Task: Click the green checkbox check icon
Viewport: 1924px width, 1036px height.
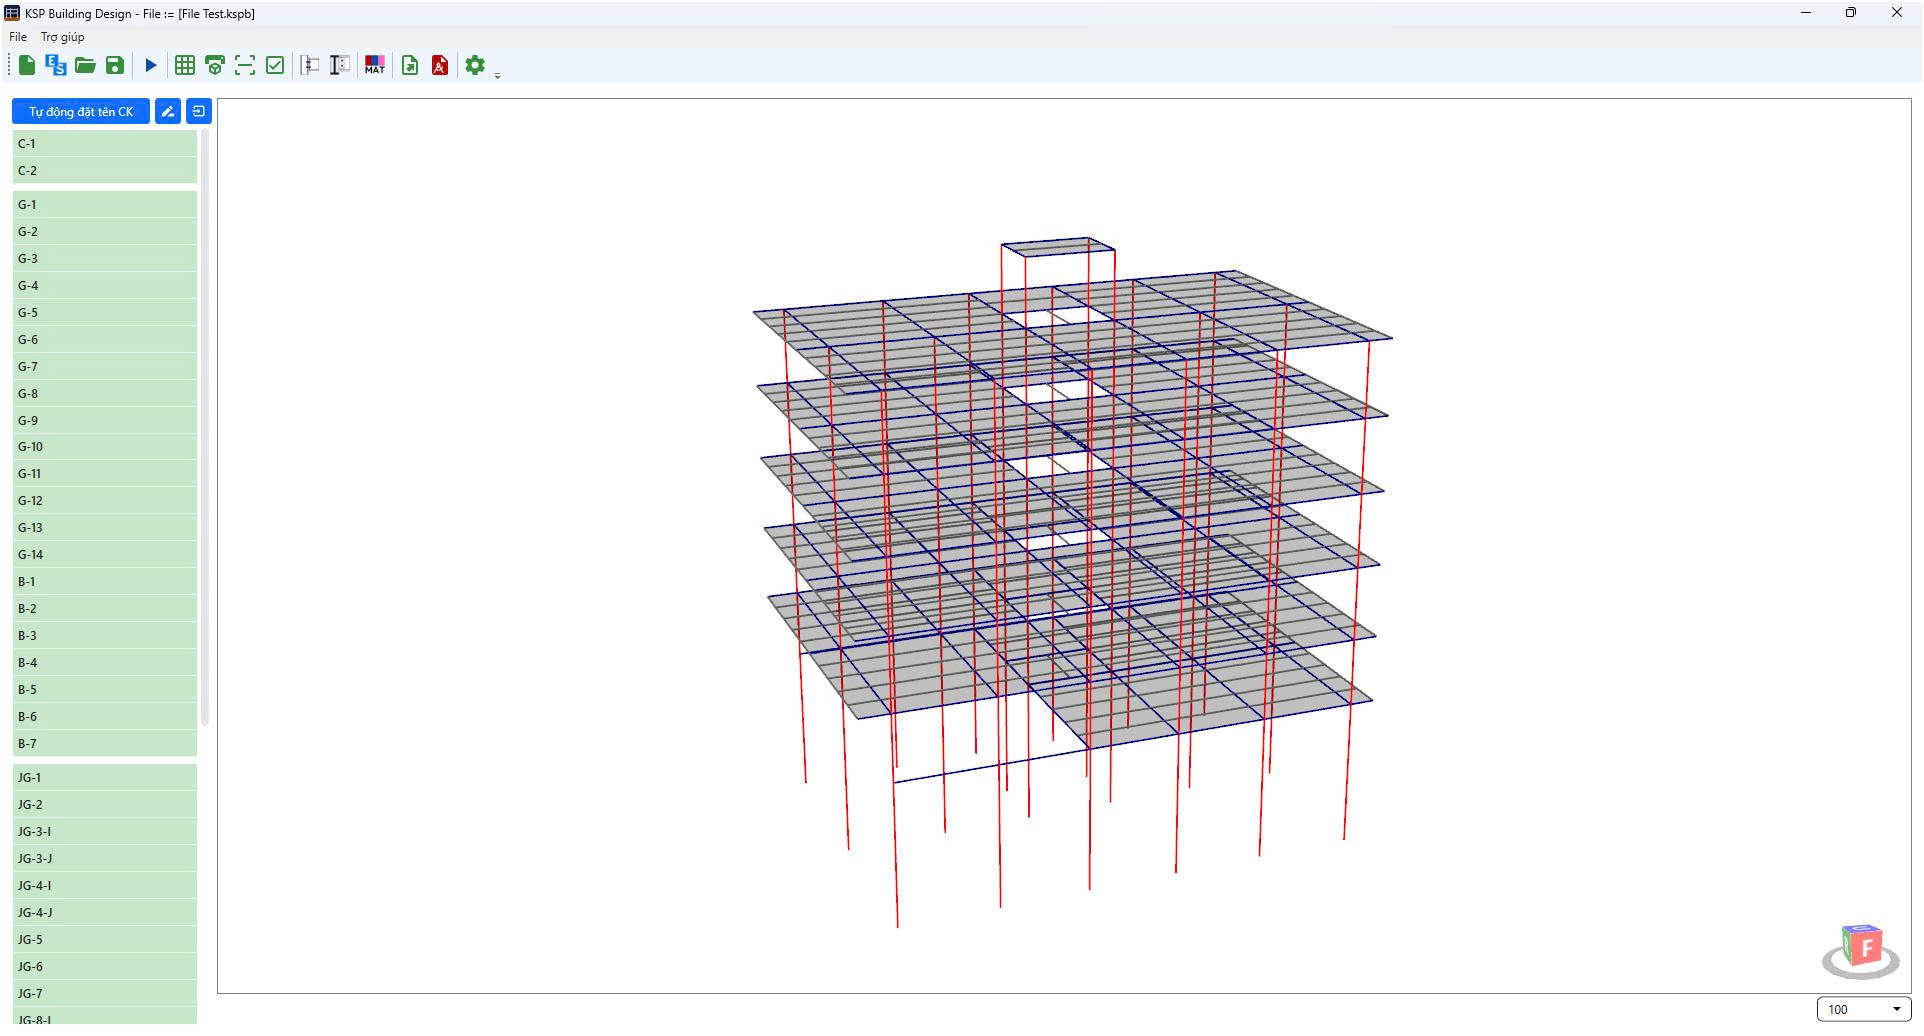Action: tap(275, 65)
